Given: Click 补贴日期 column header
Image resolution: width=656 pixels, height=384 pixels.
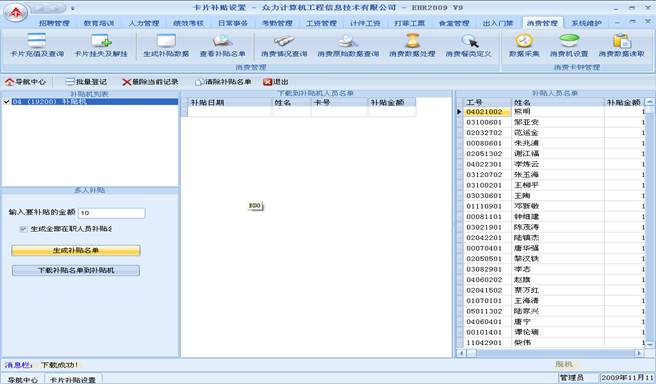Looking at the screenshot, I should coord(230,102).
